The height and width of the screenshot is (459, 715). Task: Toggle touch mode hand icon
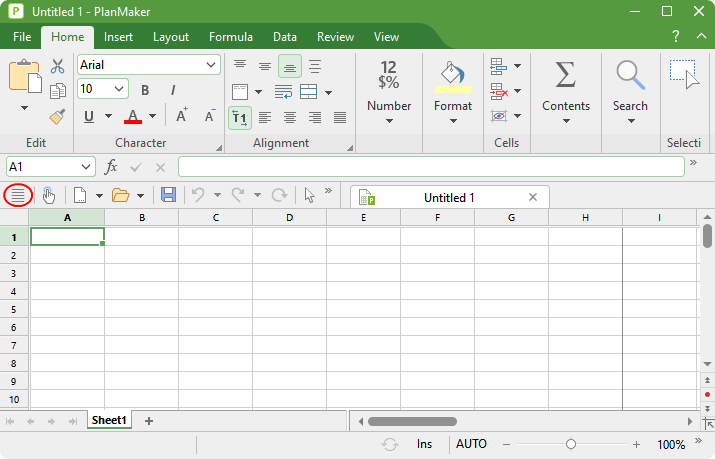[x=48, y=195]
